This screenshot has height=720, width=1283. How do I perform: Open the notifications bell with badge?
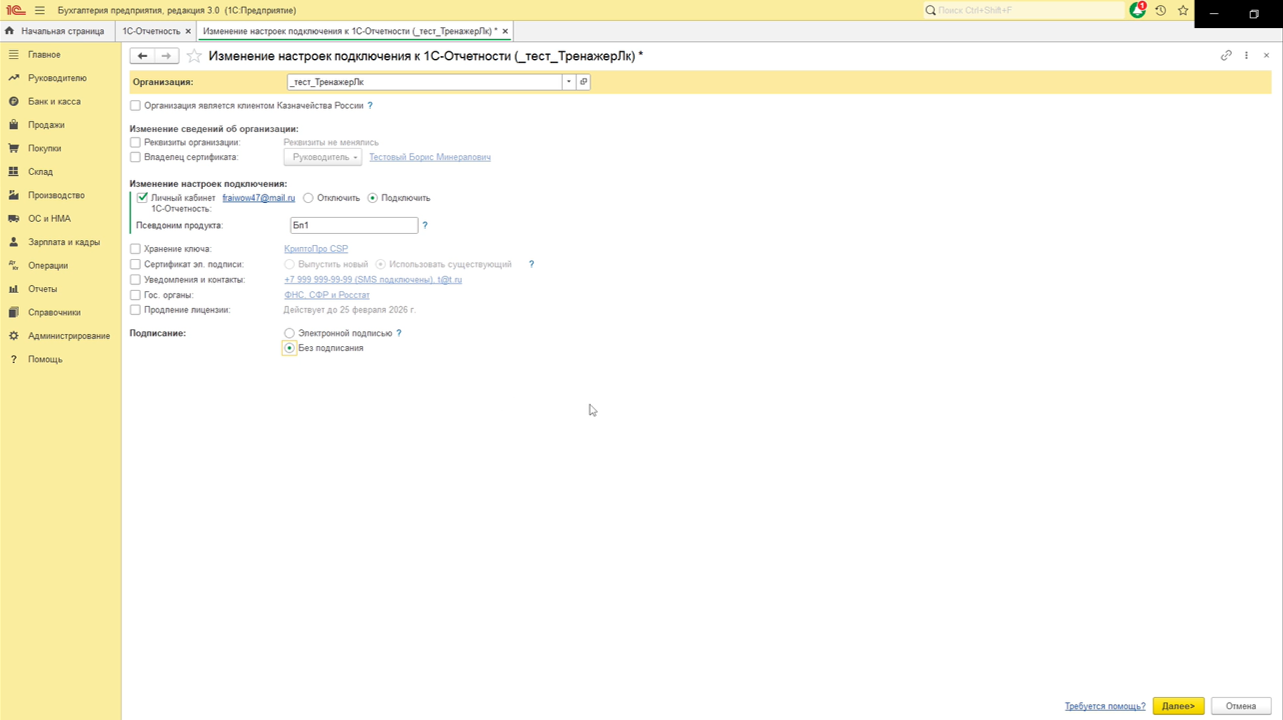point(1138,10)
